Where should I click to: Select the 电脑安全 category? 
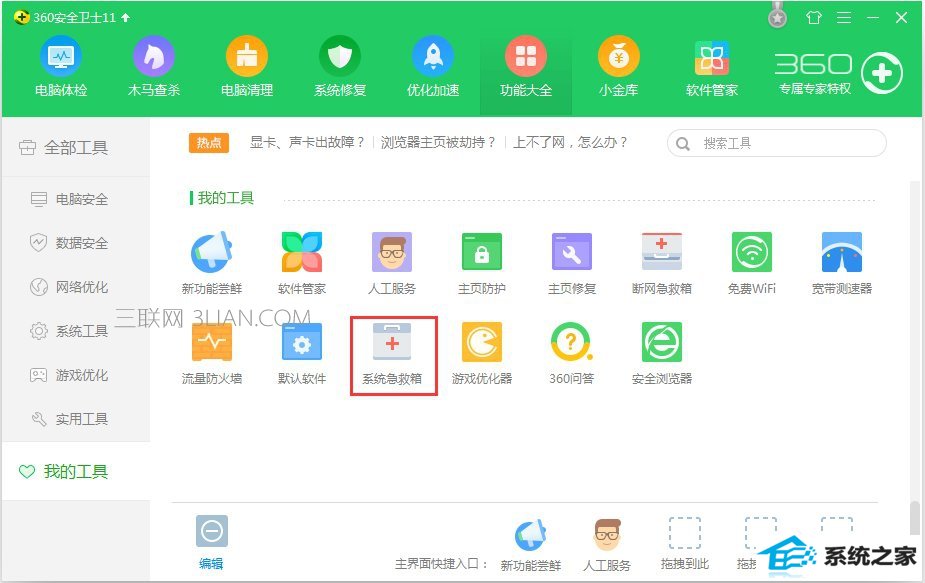pos(69,199)
